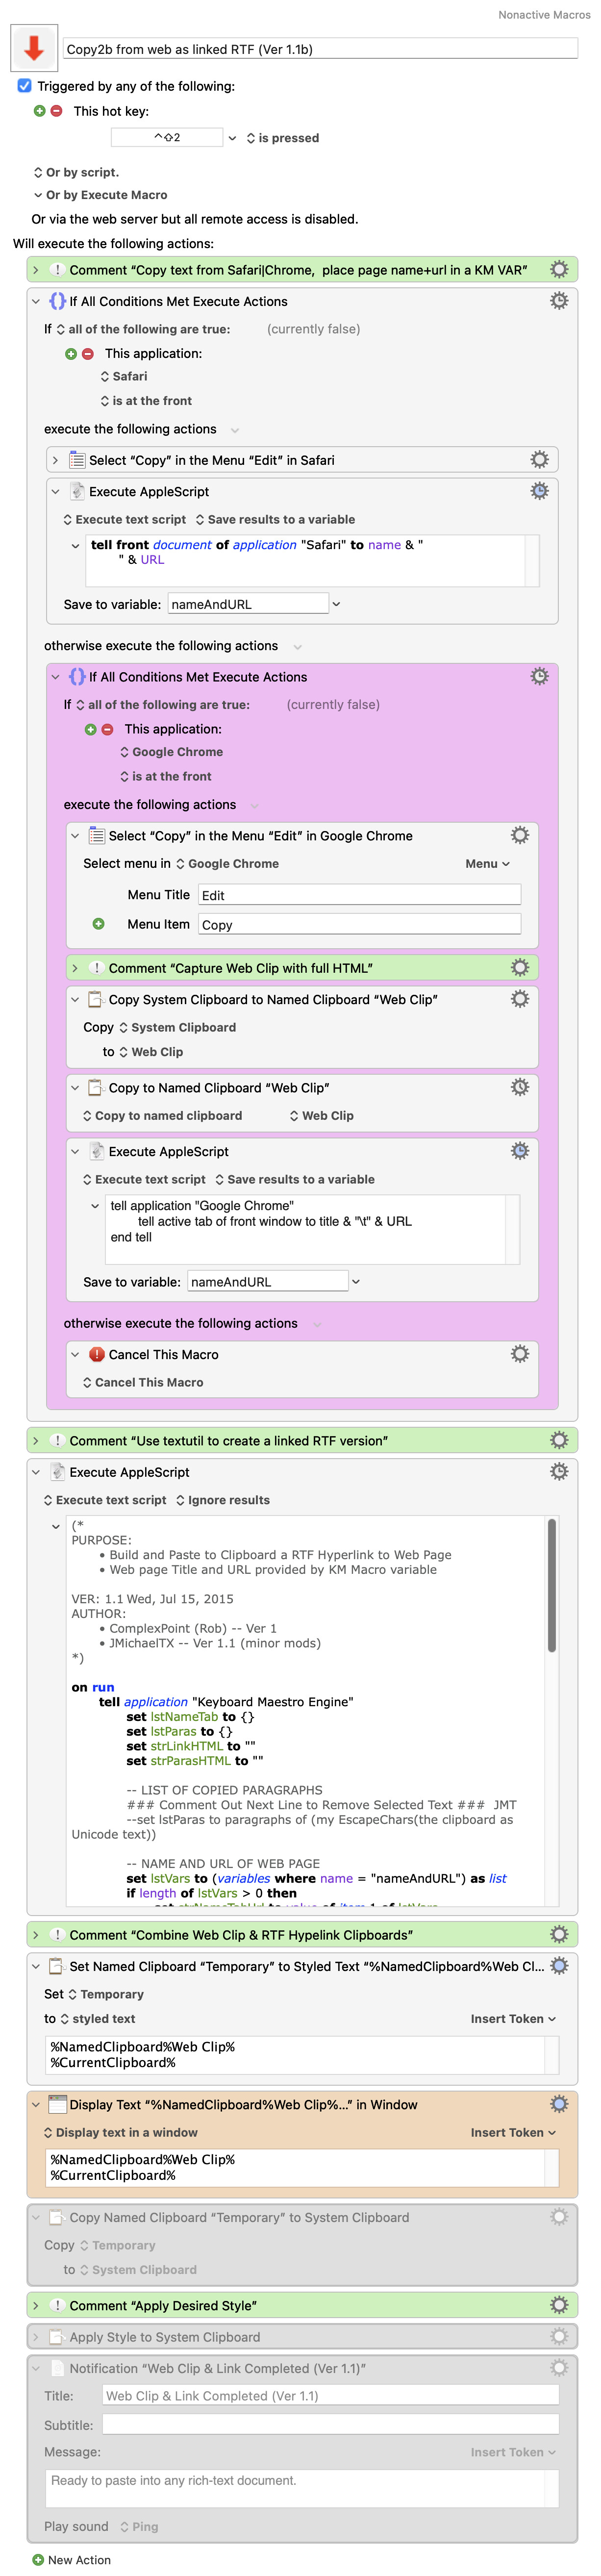This screenshot has height=2576, width=601.
Task: Add a menu item level with green plus
Action: [x=98, y=924]
